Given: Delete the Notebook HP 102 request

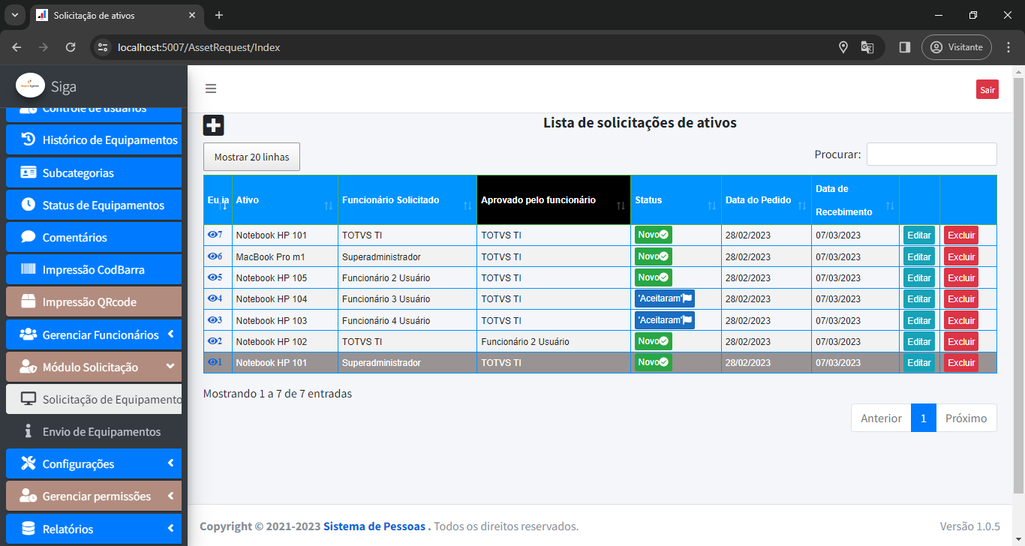Looking at the screenshot, I should pos(961,341).
